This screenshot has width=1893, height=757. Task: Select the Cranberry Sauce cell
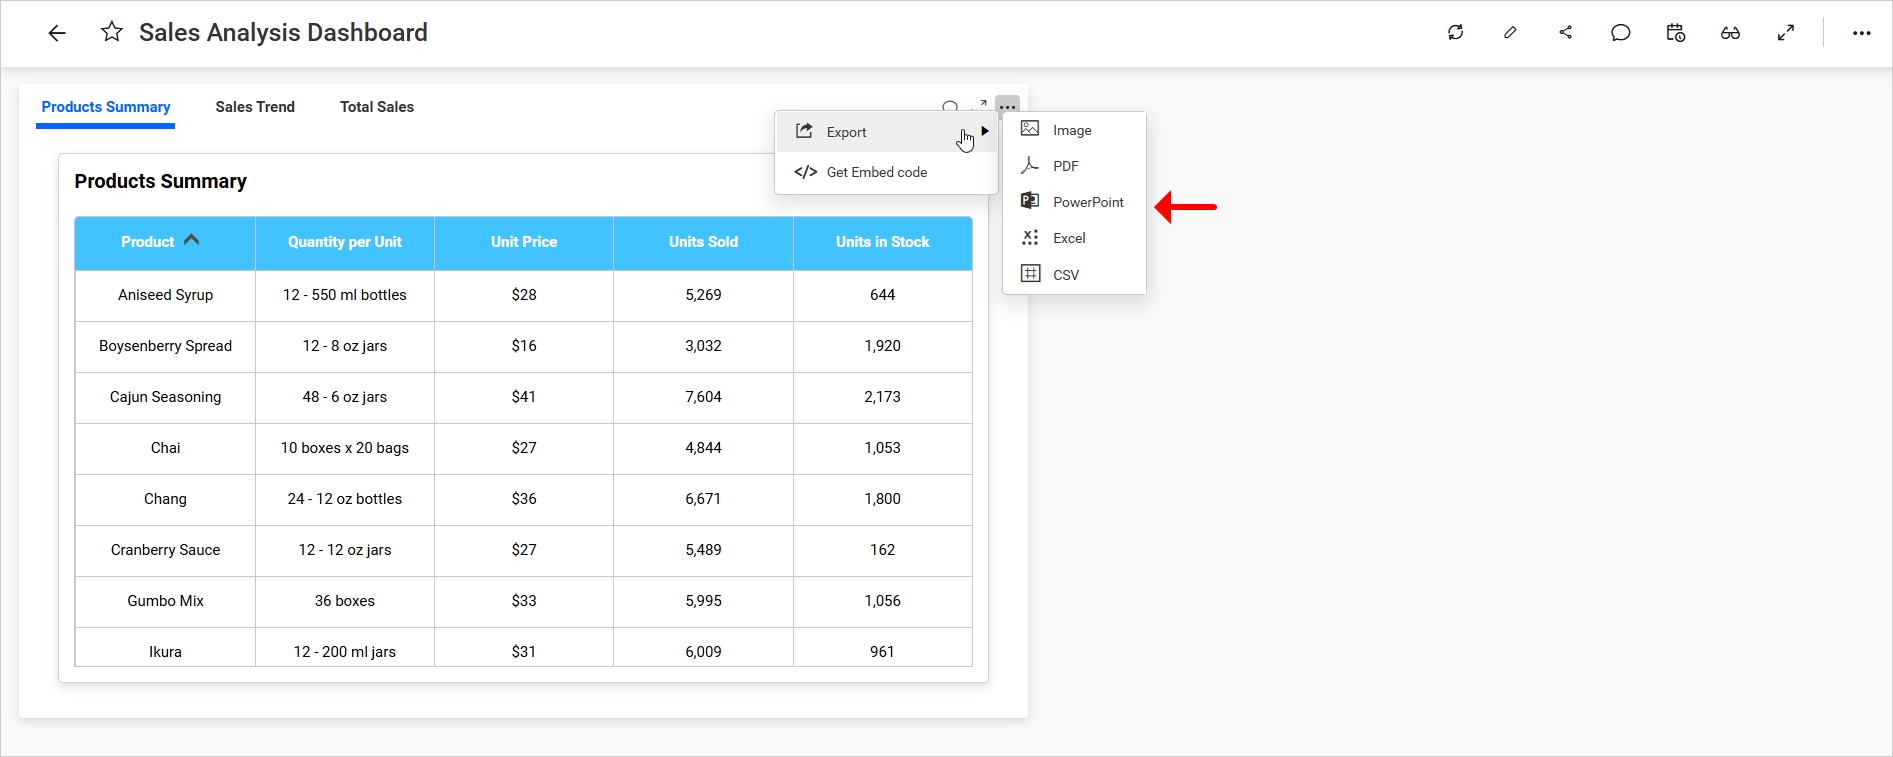165,550
